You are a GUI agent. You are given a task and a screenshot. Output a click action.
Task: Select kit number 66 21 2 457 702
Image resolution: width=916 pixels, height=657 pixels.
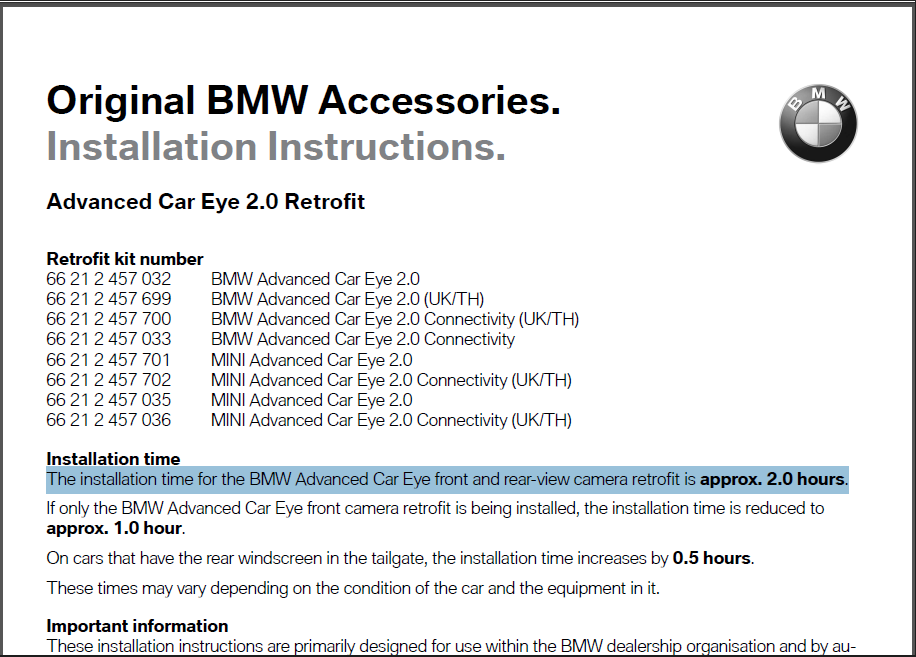click(x=109, y=380)
